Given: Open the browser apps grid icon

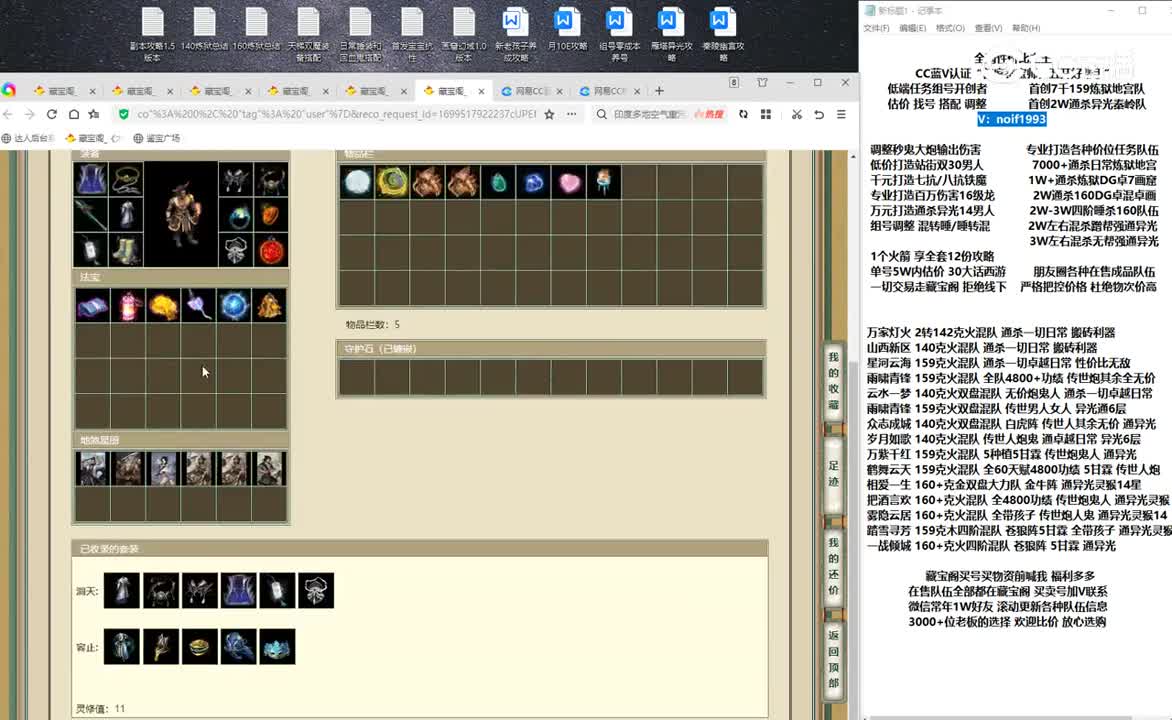Looking at the screenshot, I should point(766,114).
